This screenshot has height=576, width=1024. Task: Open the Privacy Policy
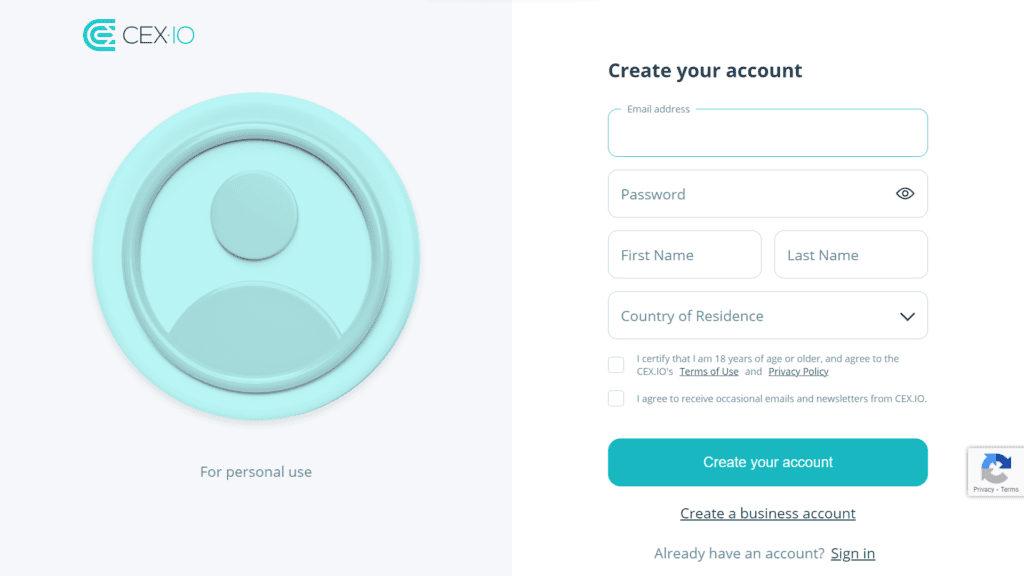pyautogui.click(x=798, y=371)
